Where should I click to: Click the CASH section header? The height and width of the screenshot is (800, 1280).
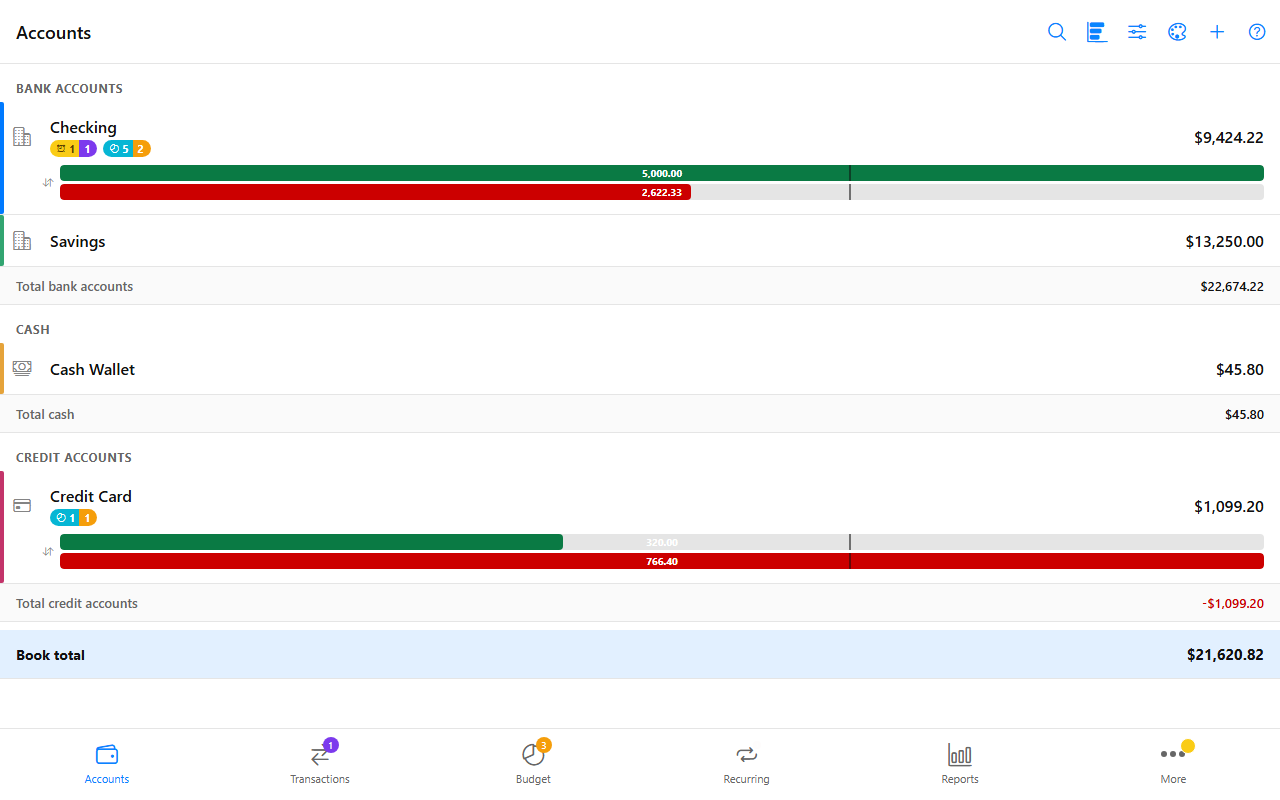point(33,329)
